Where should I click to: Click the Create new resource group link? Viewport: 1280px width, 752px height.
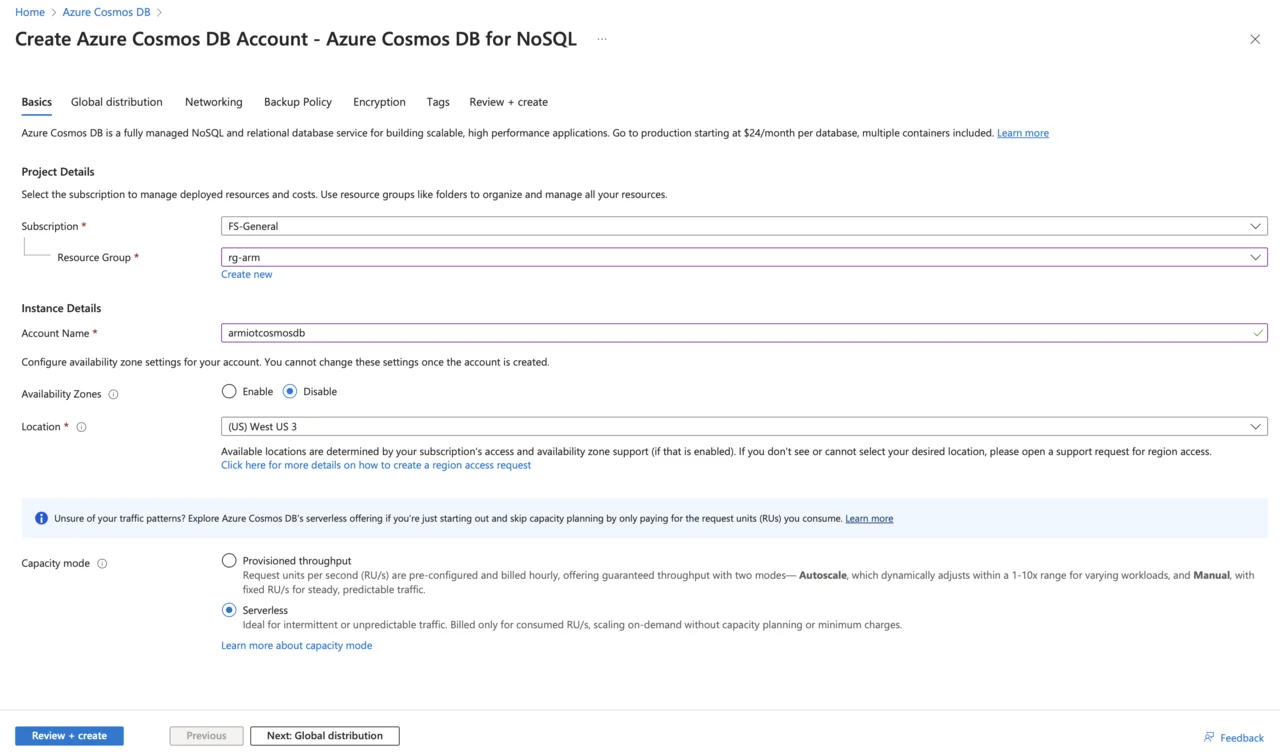tap(246, 274)
